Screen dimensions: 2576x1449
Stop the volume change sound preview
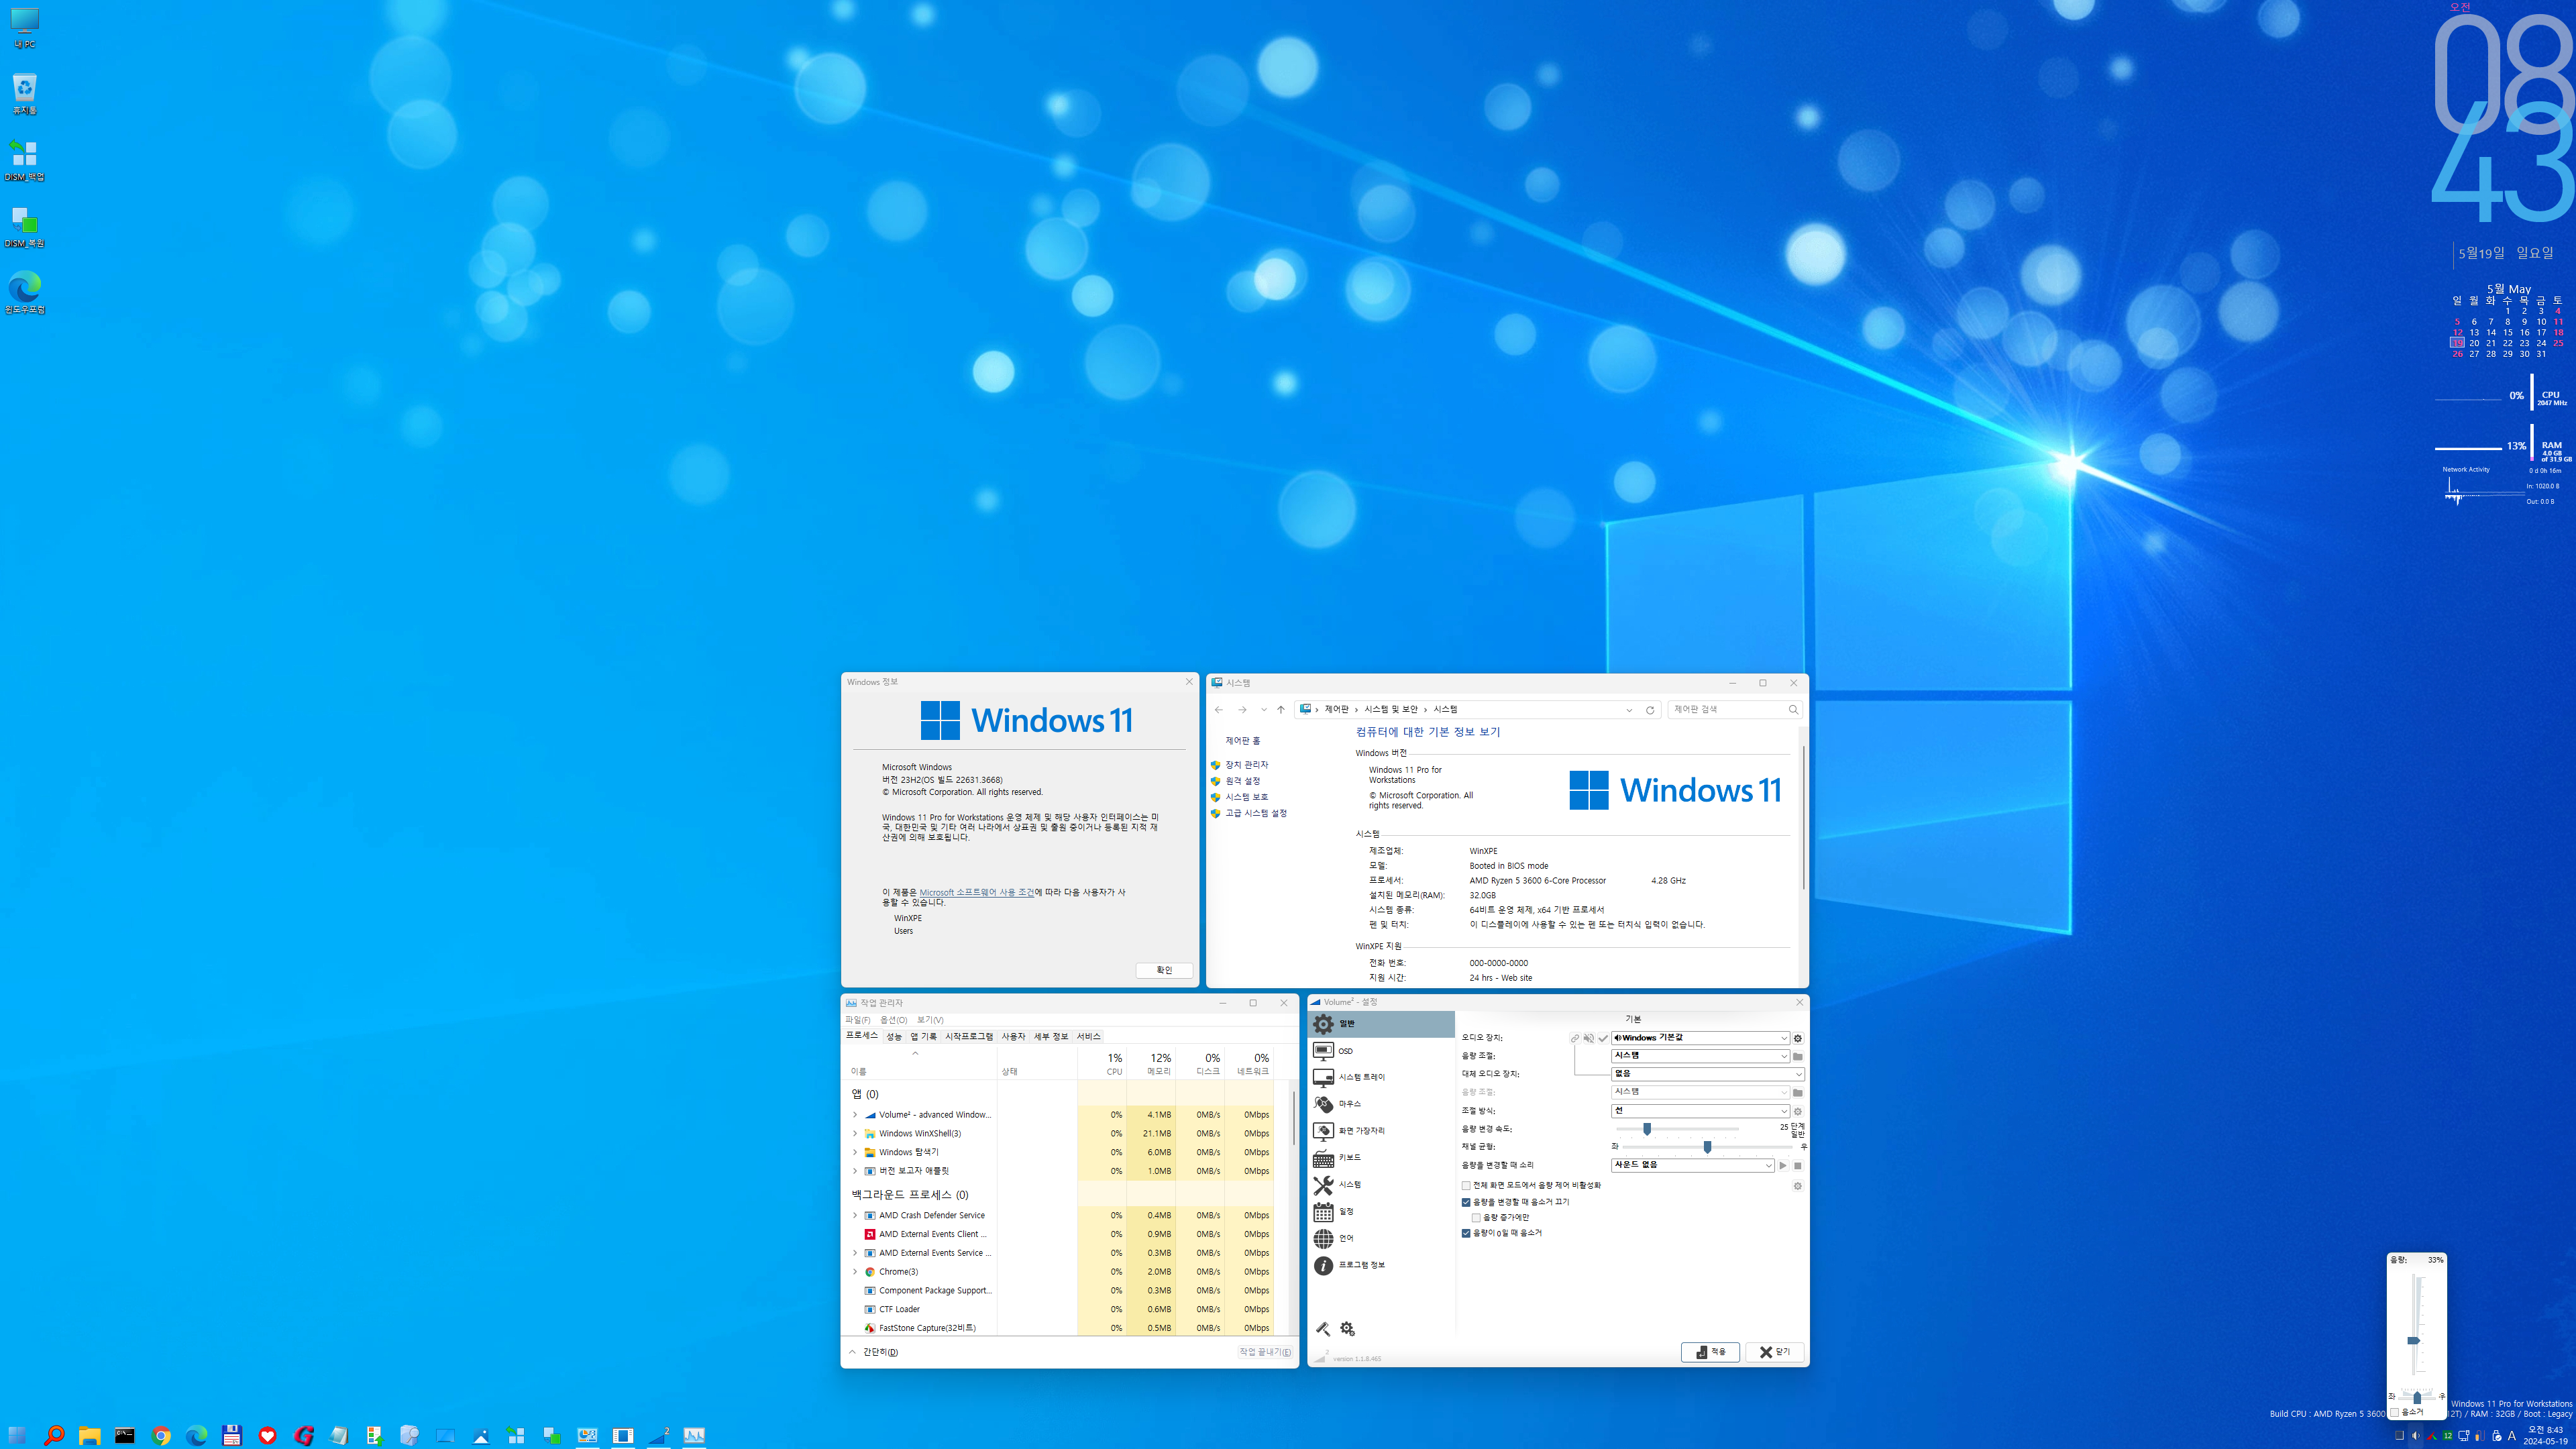coord(1797,1165)
